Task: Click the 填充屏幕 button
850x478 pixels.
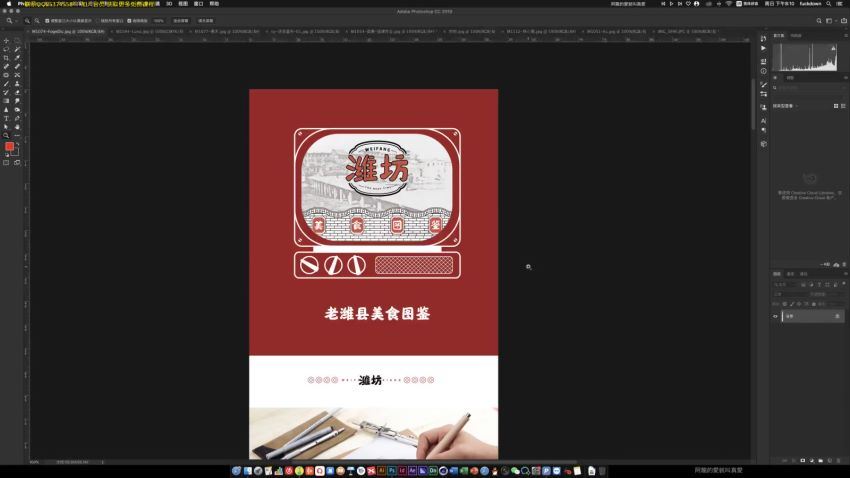Action: pos(205,21)
